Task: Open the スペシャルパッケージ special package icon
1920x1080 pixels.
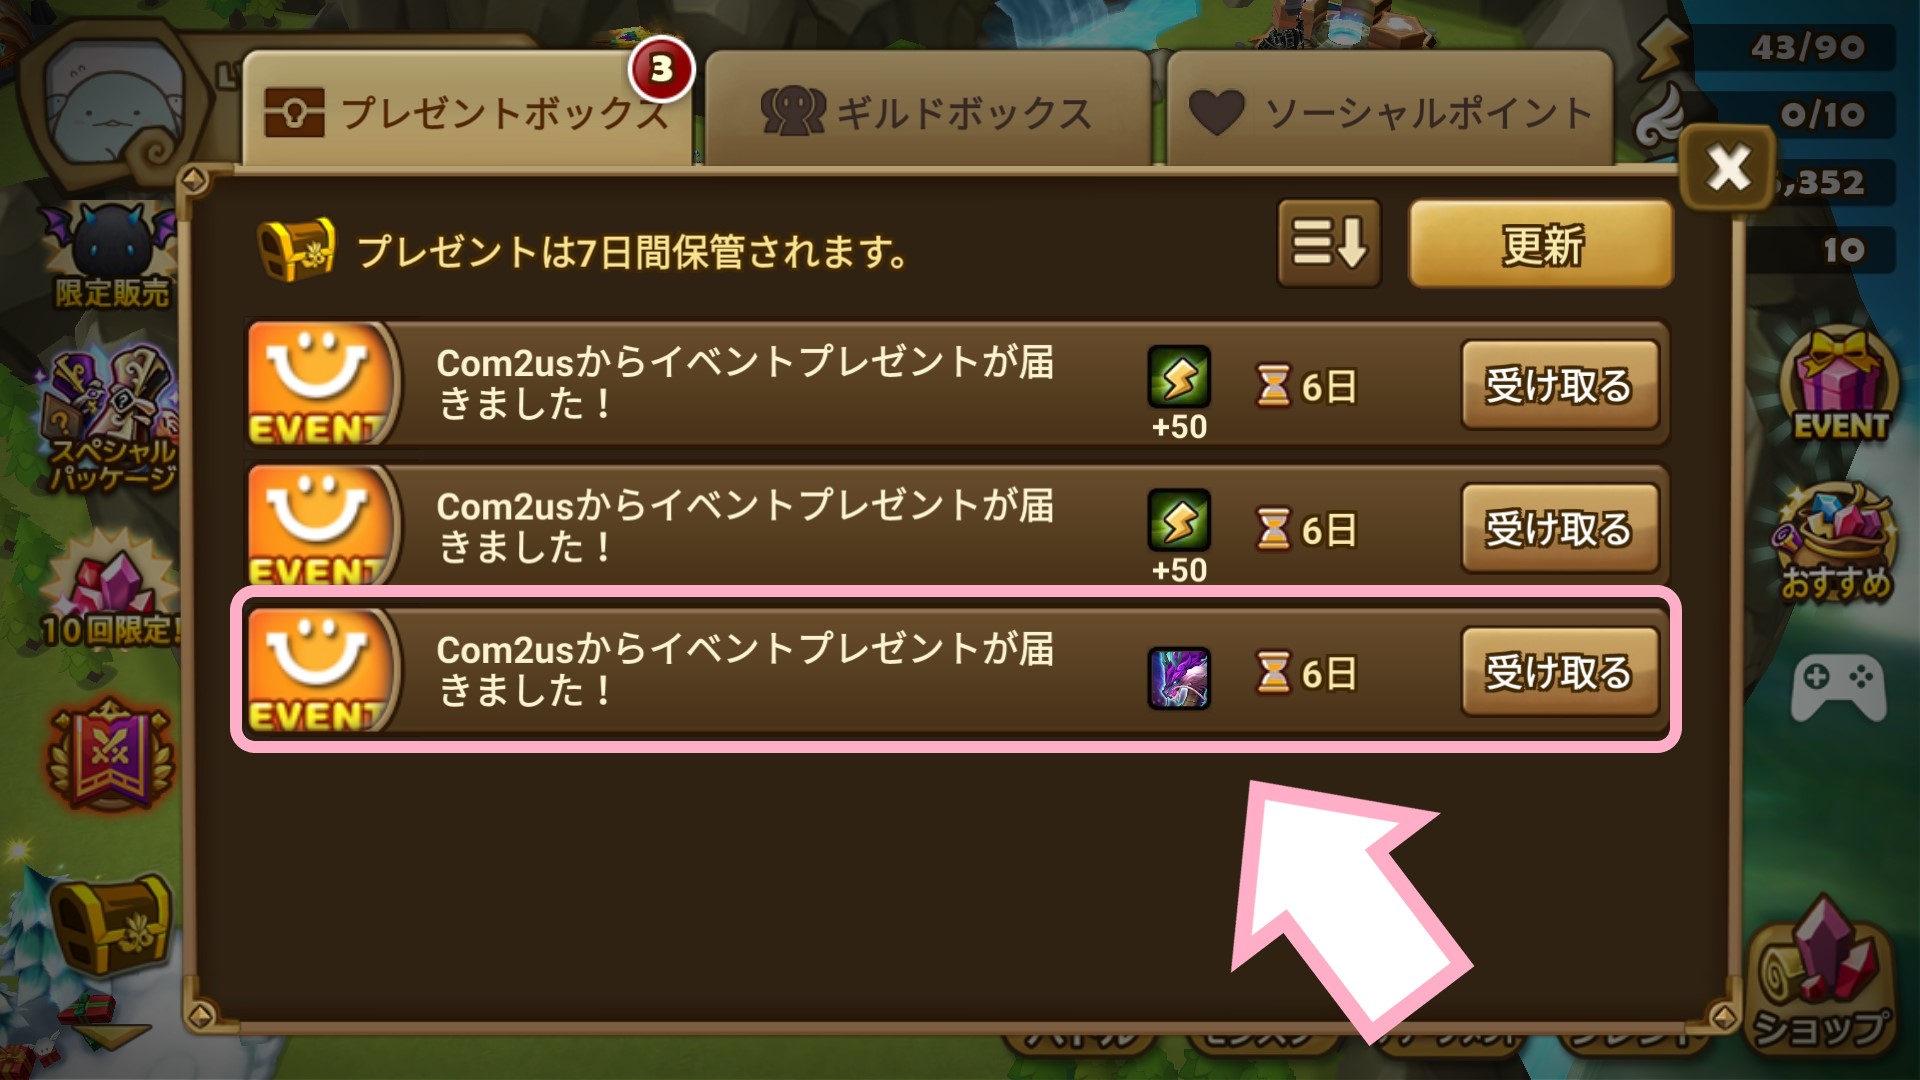Action: point(110,420)
